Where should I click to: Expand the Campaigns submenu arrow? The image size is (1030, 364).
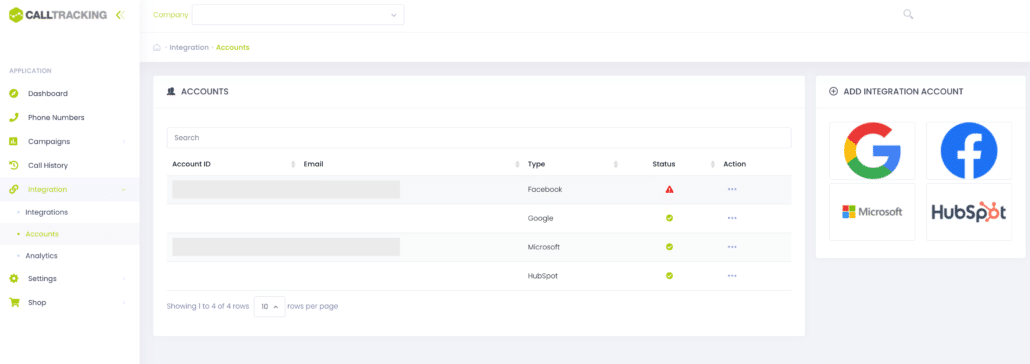[124, 141]
